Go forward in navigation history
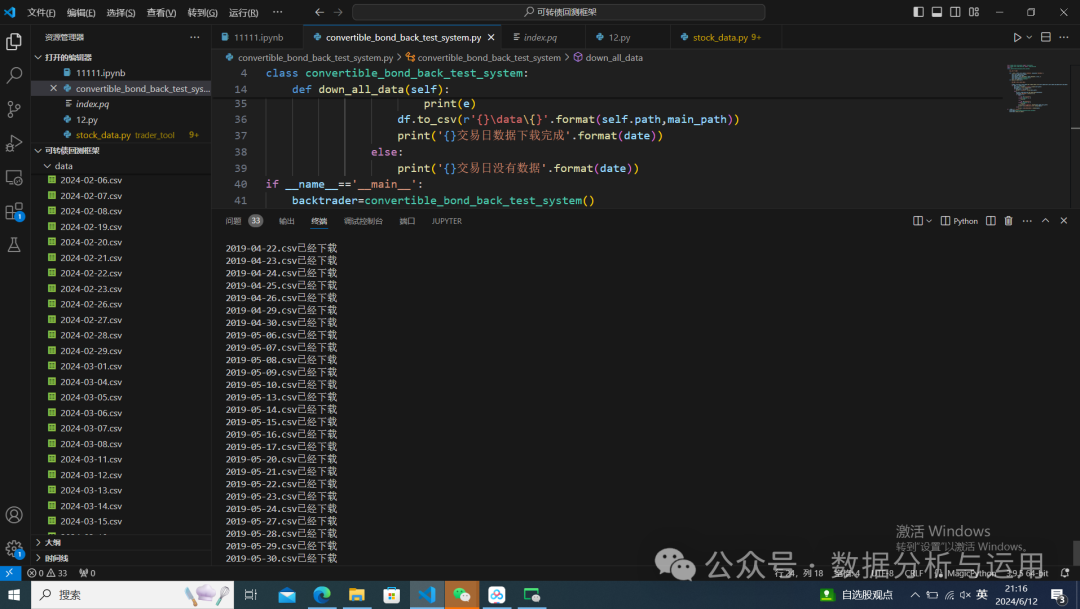Image resolution: width=1080 pixels, height=609 pixels. (338, 12)
